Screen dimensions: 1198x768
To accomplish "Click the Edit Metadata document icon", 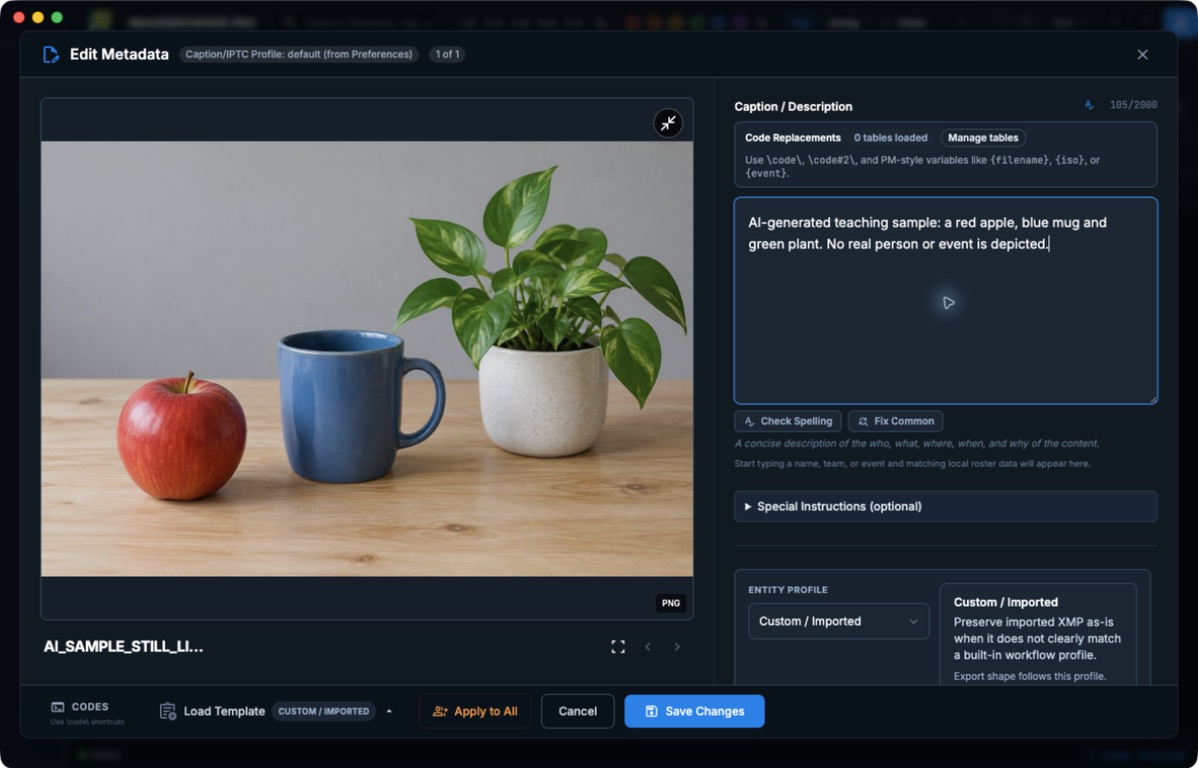I will (x=51, y=54).
